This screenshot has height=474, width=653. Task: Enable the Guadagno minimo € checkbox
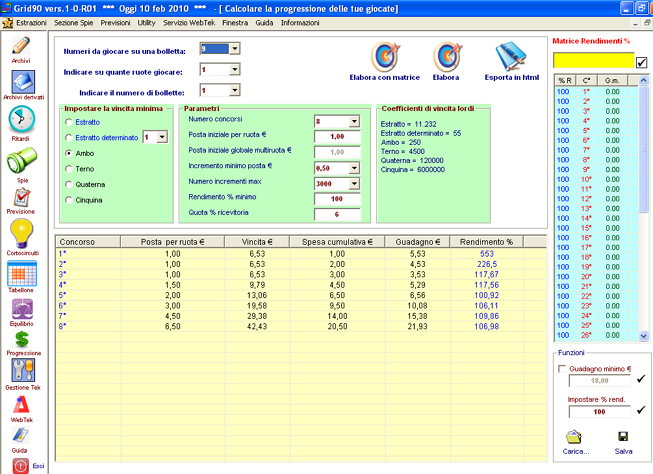tap(562, 369)
